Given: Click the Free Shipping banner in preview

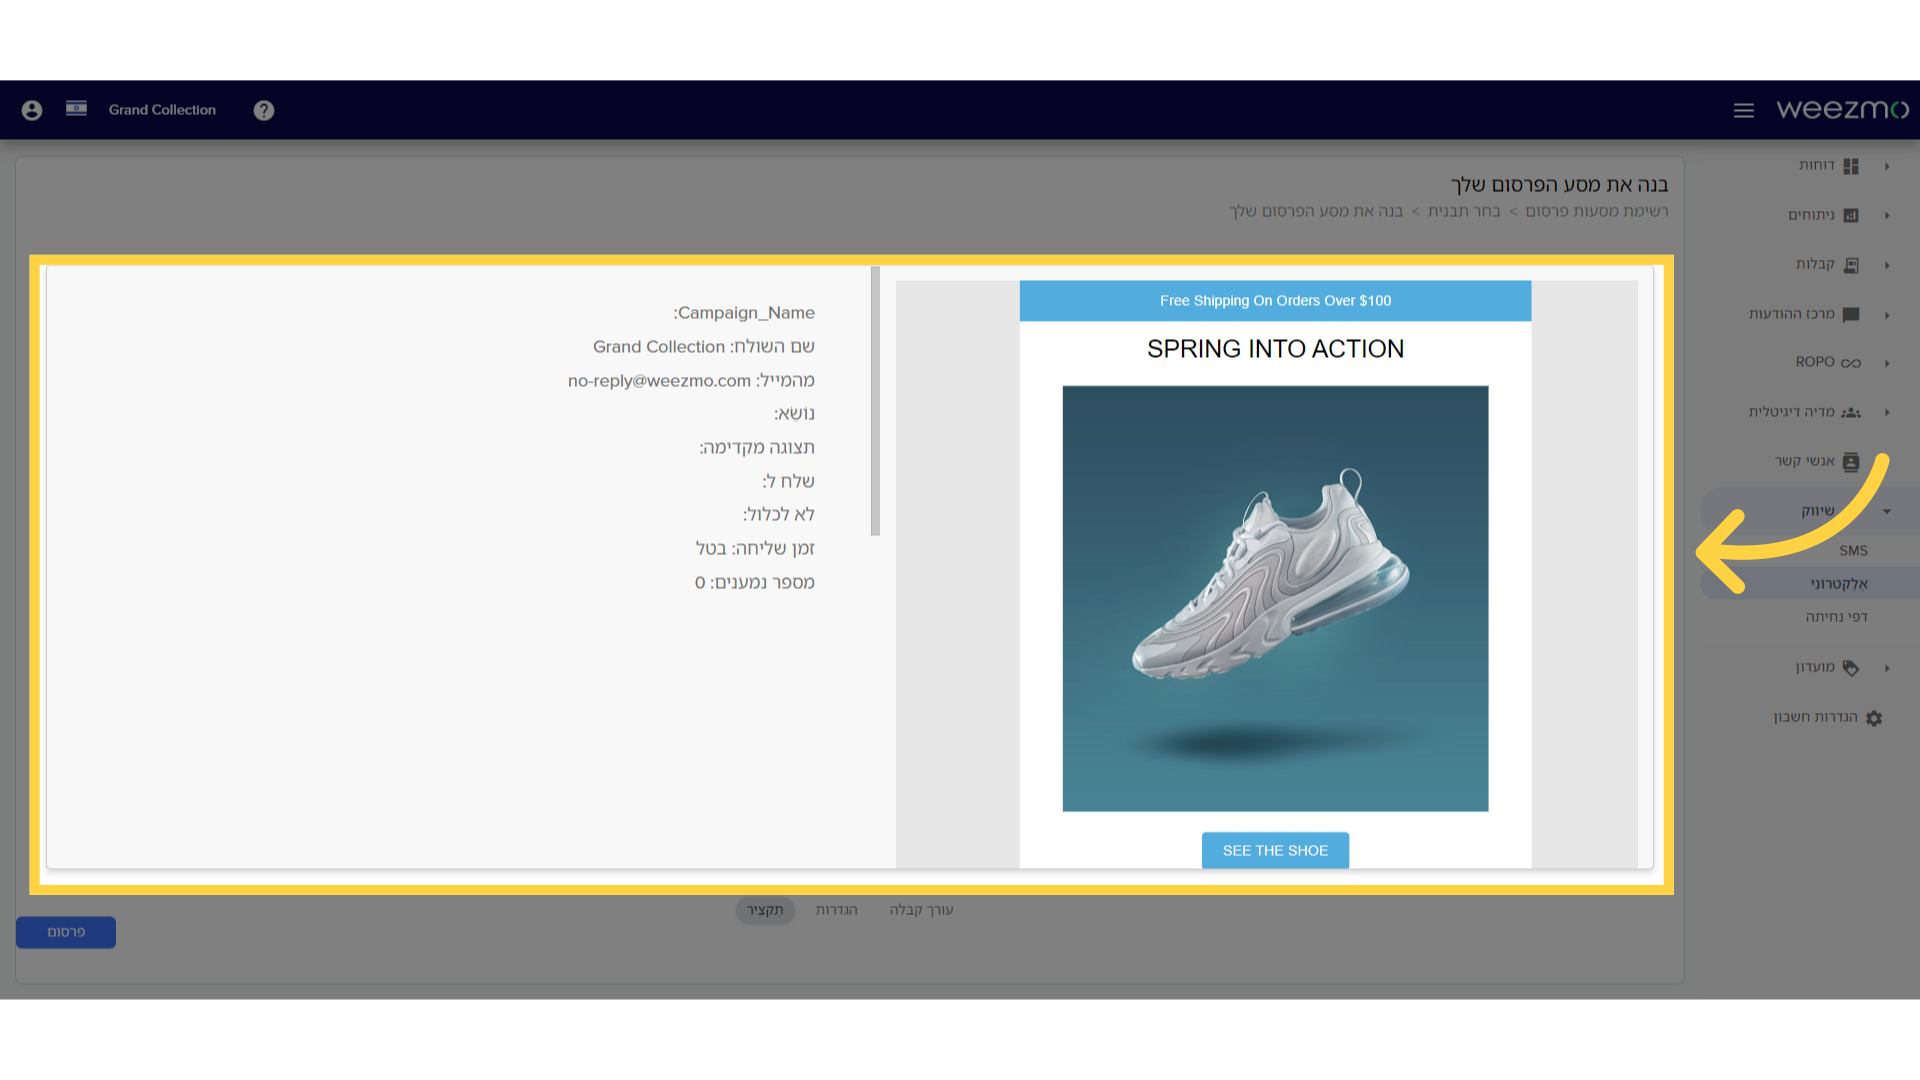Looking at the screenshot, I should coord(1275,301).
